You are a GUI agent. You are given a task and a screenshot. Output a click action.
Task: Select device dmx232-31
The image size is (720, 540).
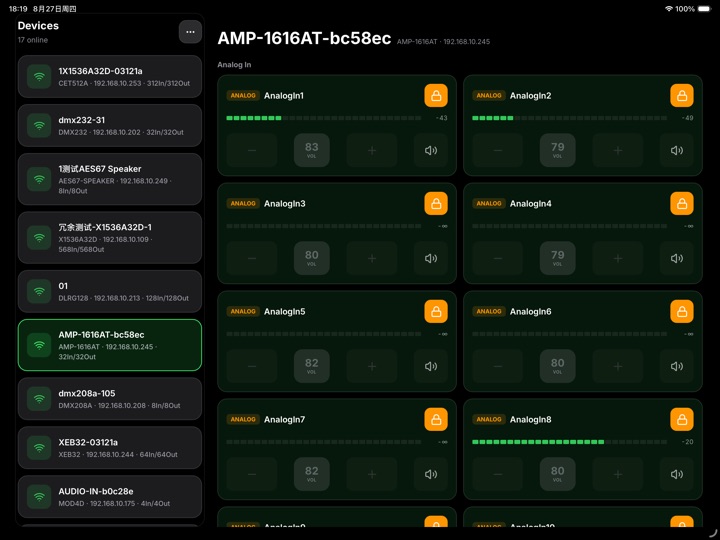pos(110,125)
